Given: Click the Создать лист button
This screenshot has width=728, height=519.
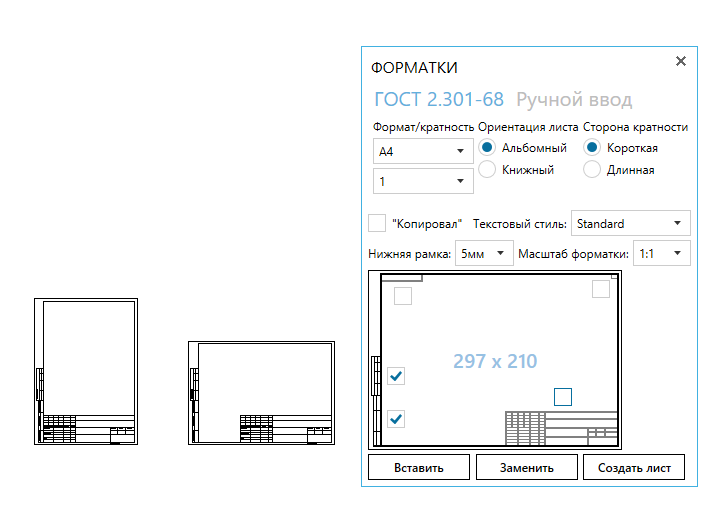Looking at the screenshot, I should click(635, 467).
